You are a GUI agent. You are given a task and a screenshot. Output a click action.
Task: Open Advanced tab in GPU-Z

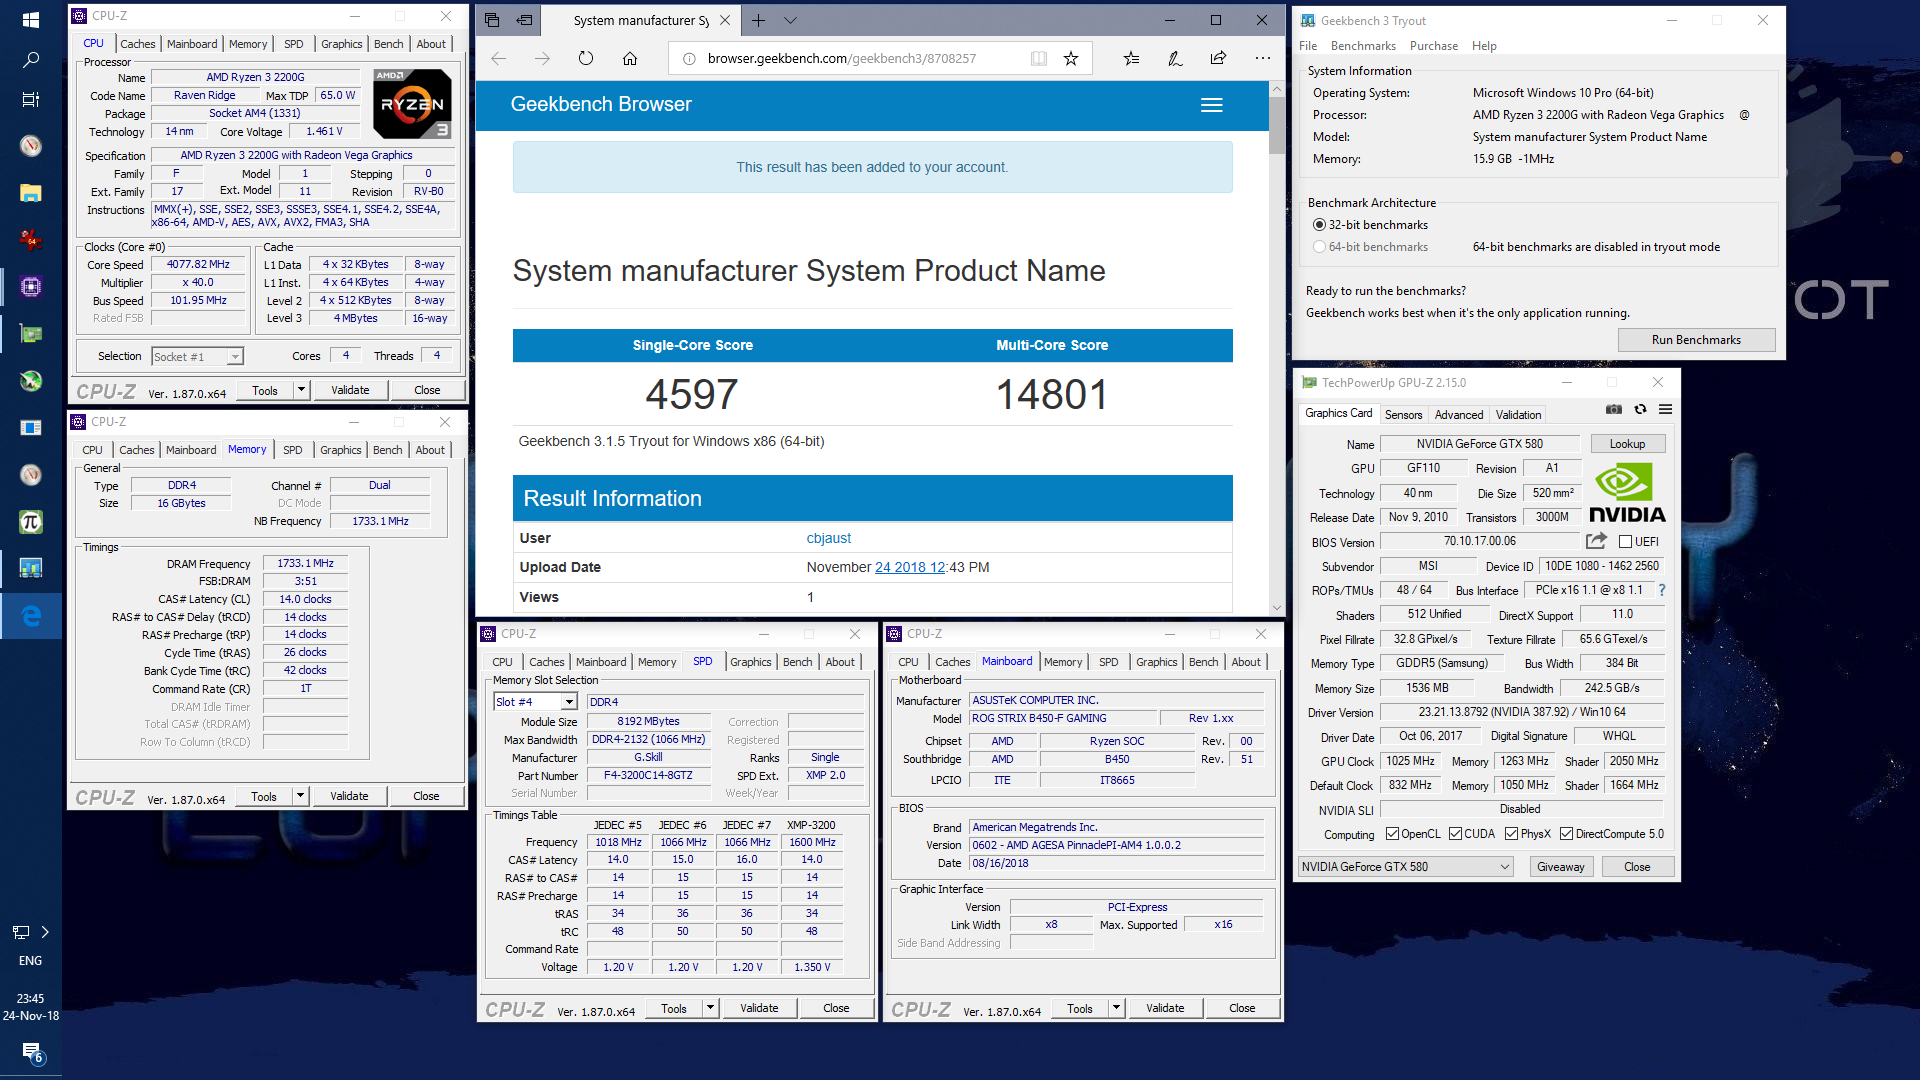(1459, 415)
